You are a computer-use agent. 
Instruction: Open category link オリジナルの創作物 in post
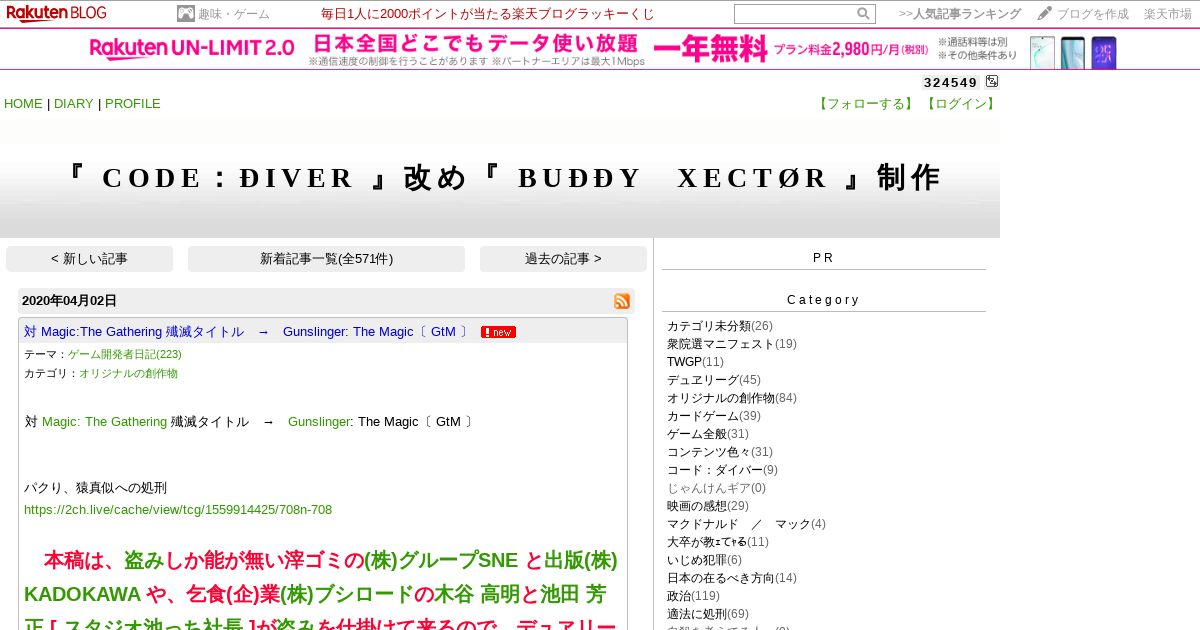(x=128, y=373)
